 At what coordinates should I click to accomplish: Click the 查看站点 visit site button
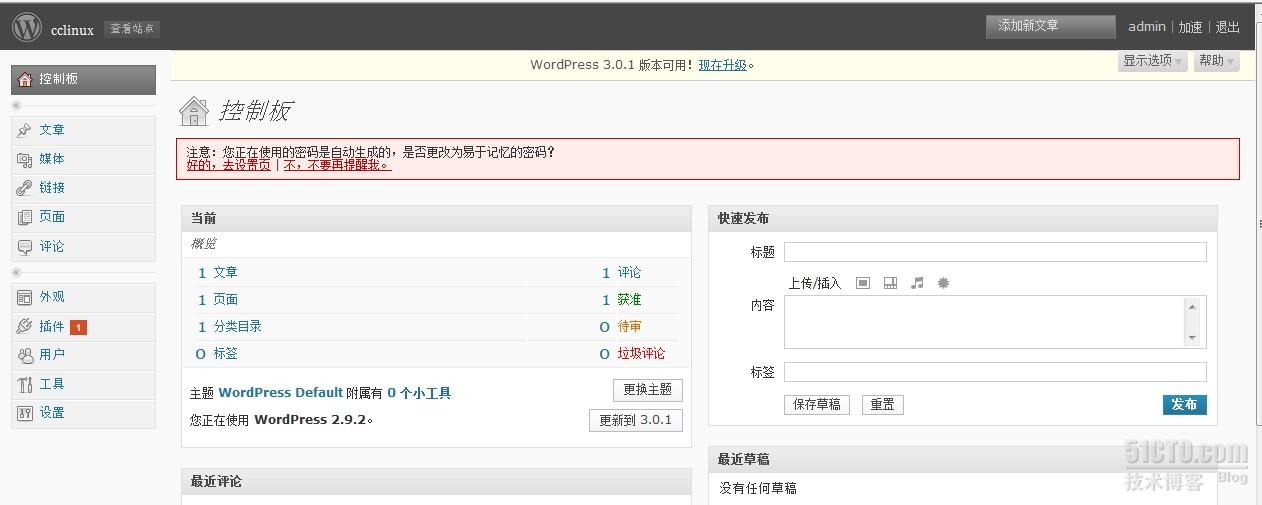point(132,29)
